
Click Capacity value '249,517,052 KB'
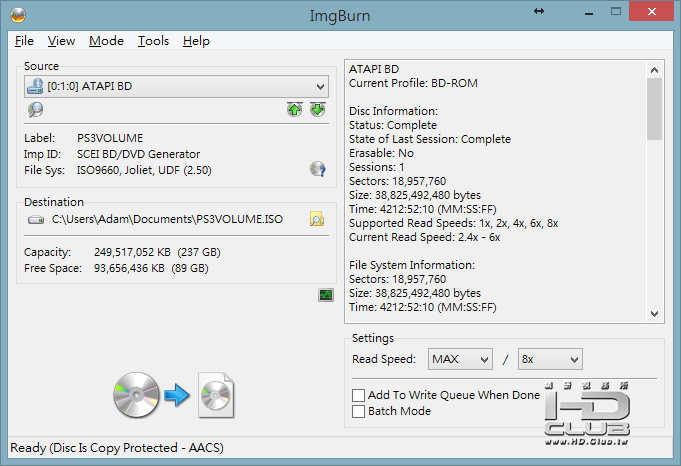pos(132,252)
